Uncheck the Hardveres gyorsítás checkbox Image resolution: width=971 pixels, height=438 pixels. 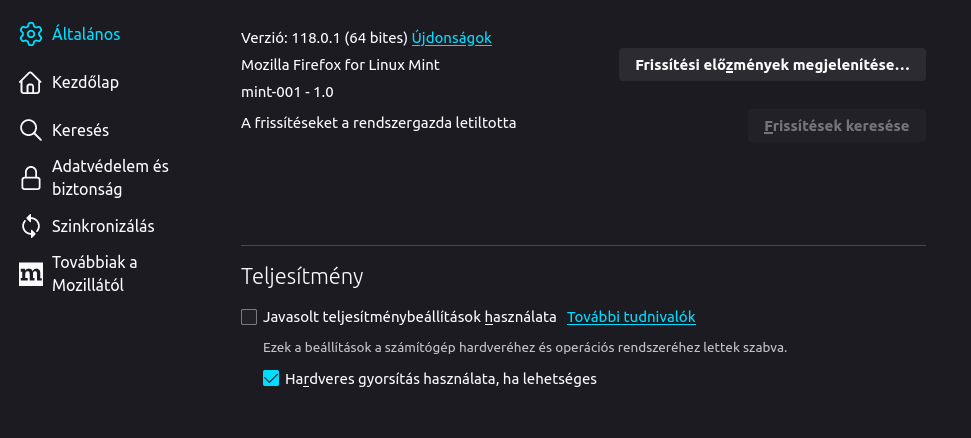pyautogui.click(x=271, y=378)
